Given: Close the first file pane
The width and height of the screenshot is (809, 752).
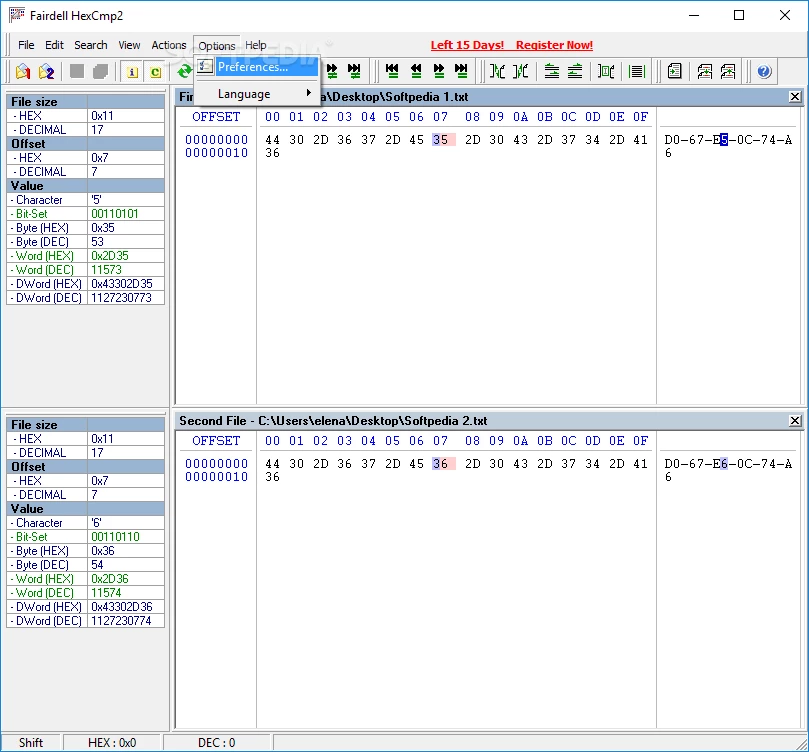Looking at the screenshot, I should coord(795,97).
